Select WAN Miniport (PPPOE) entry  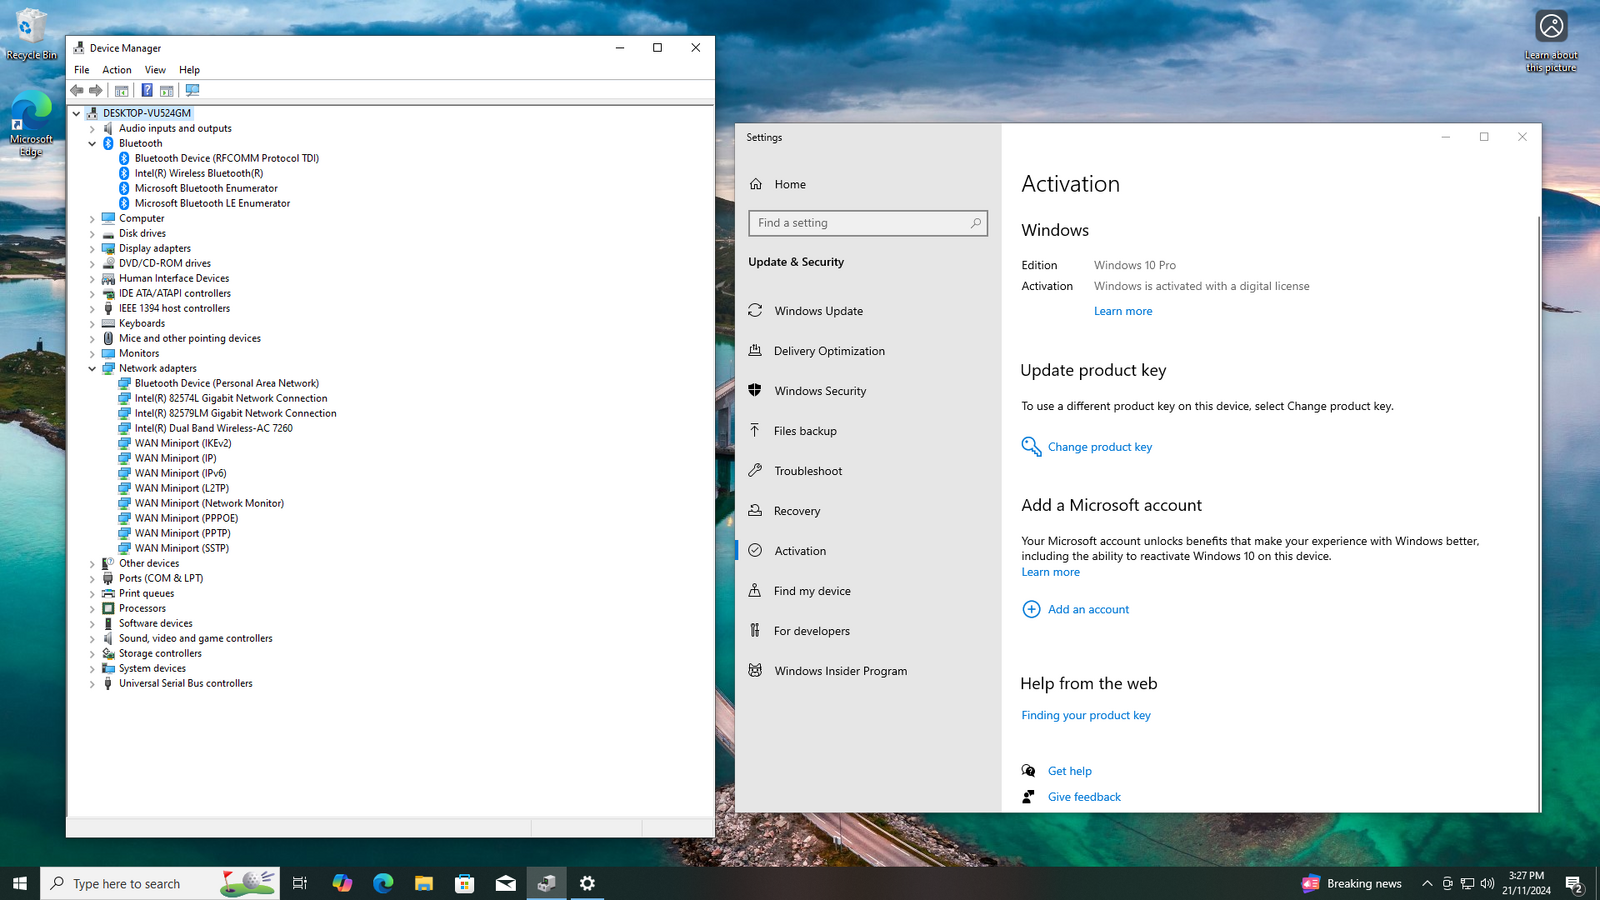coord(186,518)
